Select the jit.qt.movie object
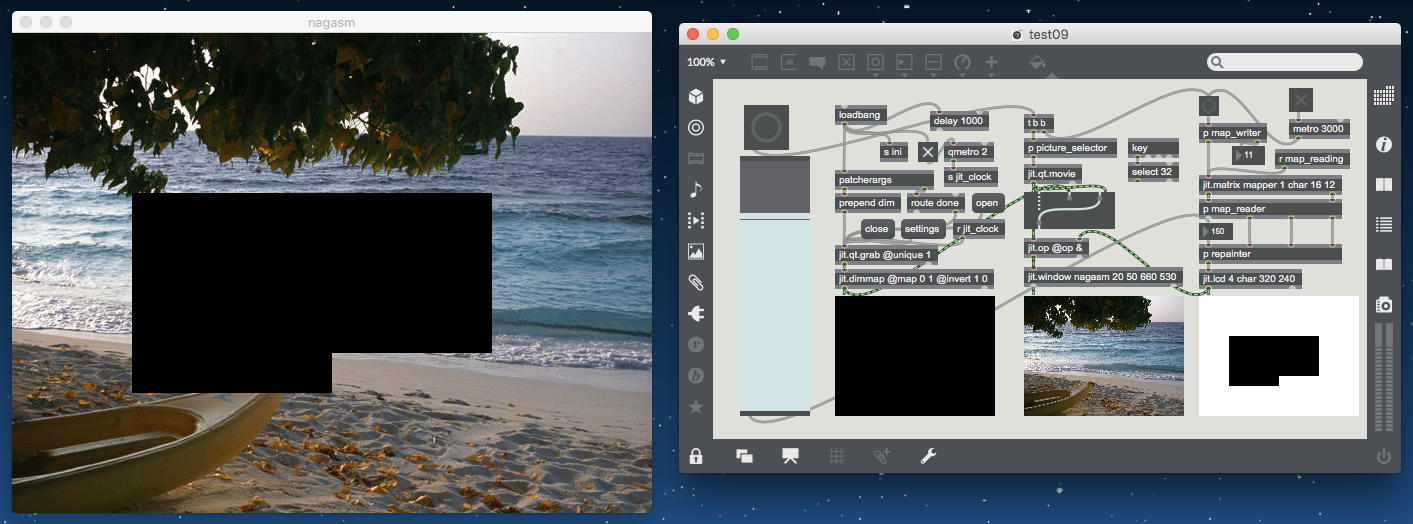Image resolution: width=1413 pixels, height=524 pixels. tap(1052, 173)
